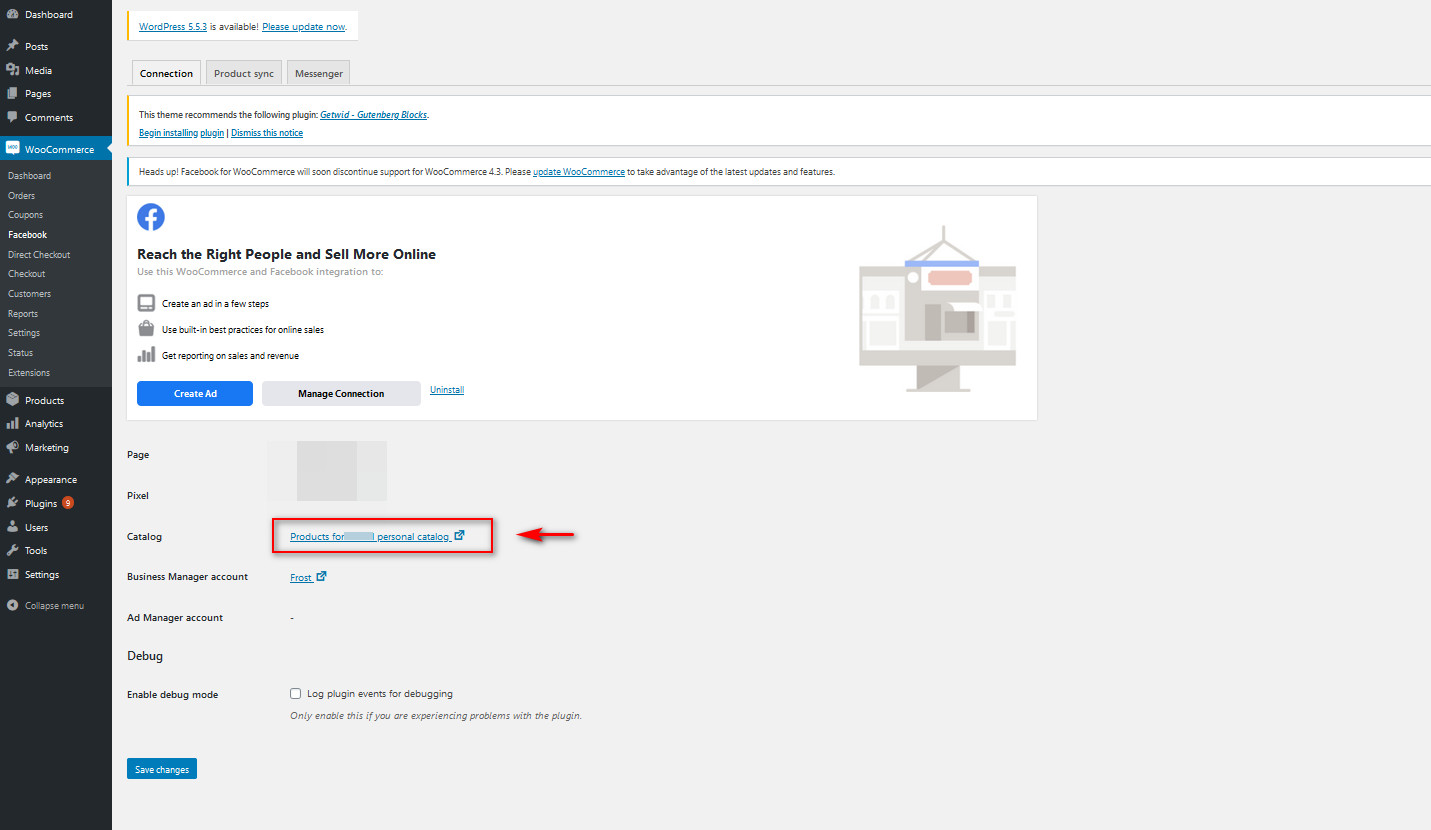Viewport: 1431px width, 830px height.
Task: Click the Facebook logo icon
Action: [x=151, y=217]
